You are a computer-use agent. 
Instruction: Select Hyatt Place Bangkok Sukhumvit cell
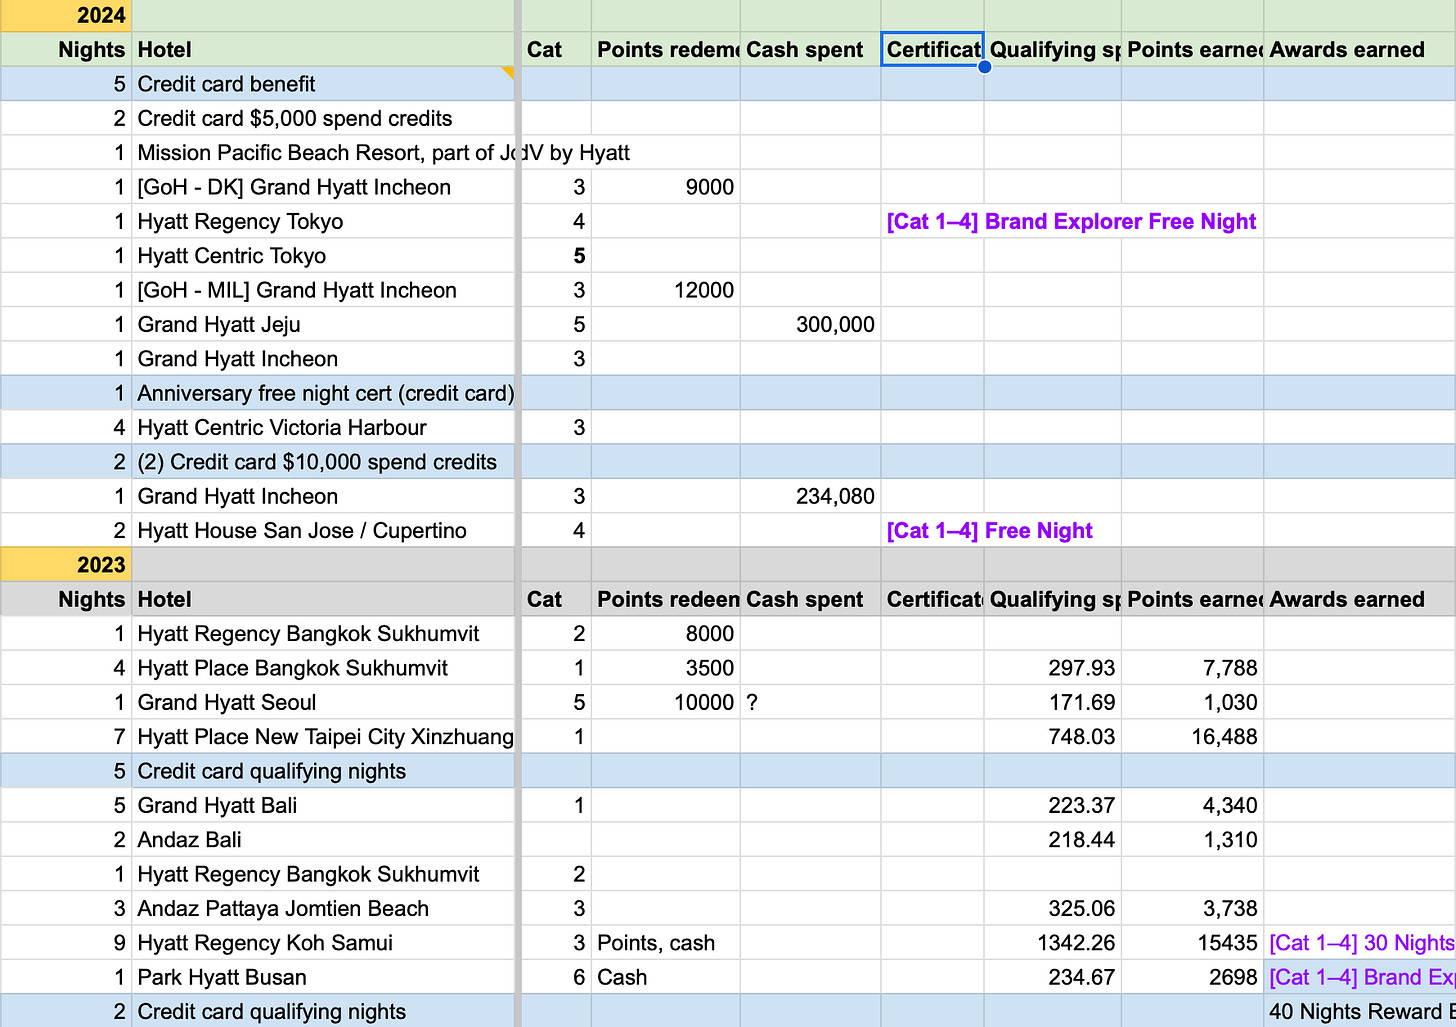tap(323, 668)
